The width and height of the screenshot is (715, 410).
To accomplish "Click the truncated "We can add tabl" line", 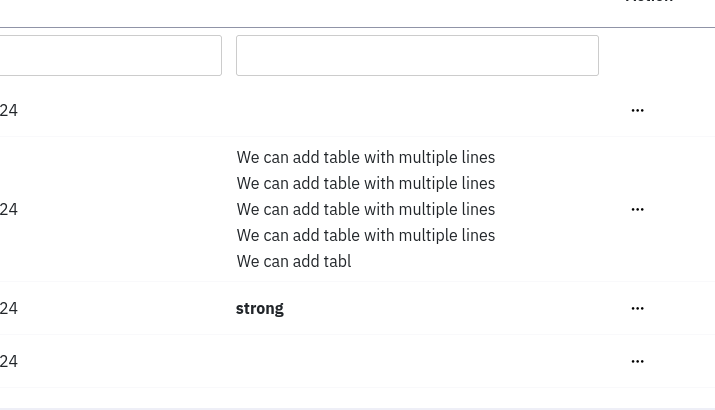I will pyautogui.click(x=294, y=261).
